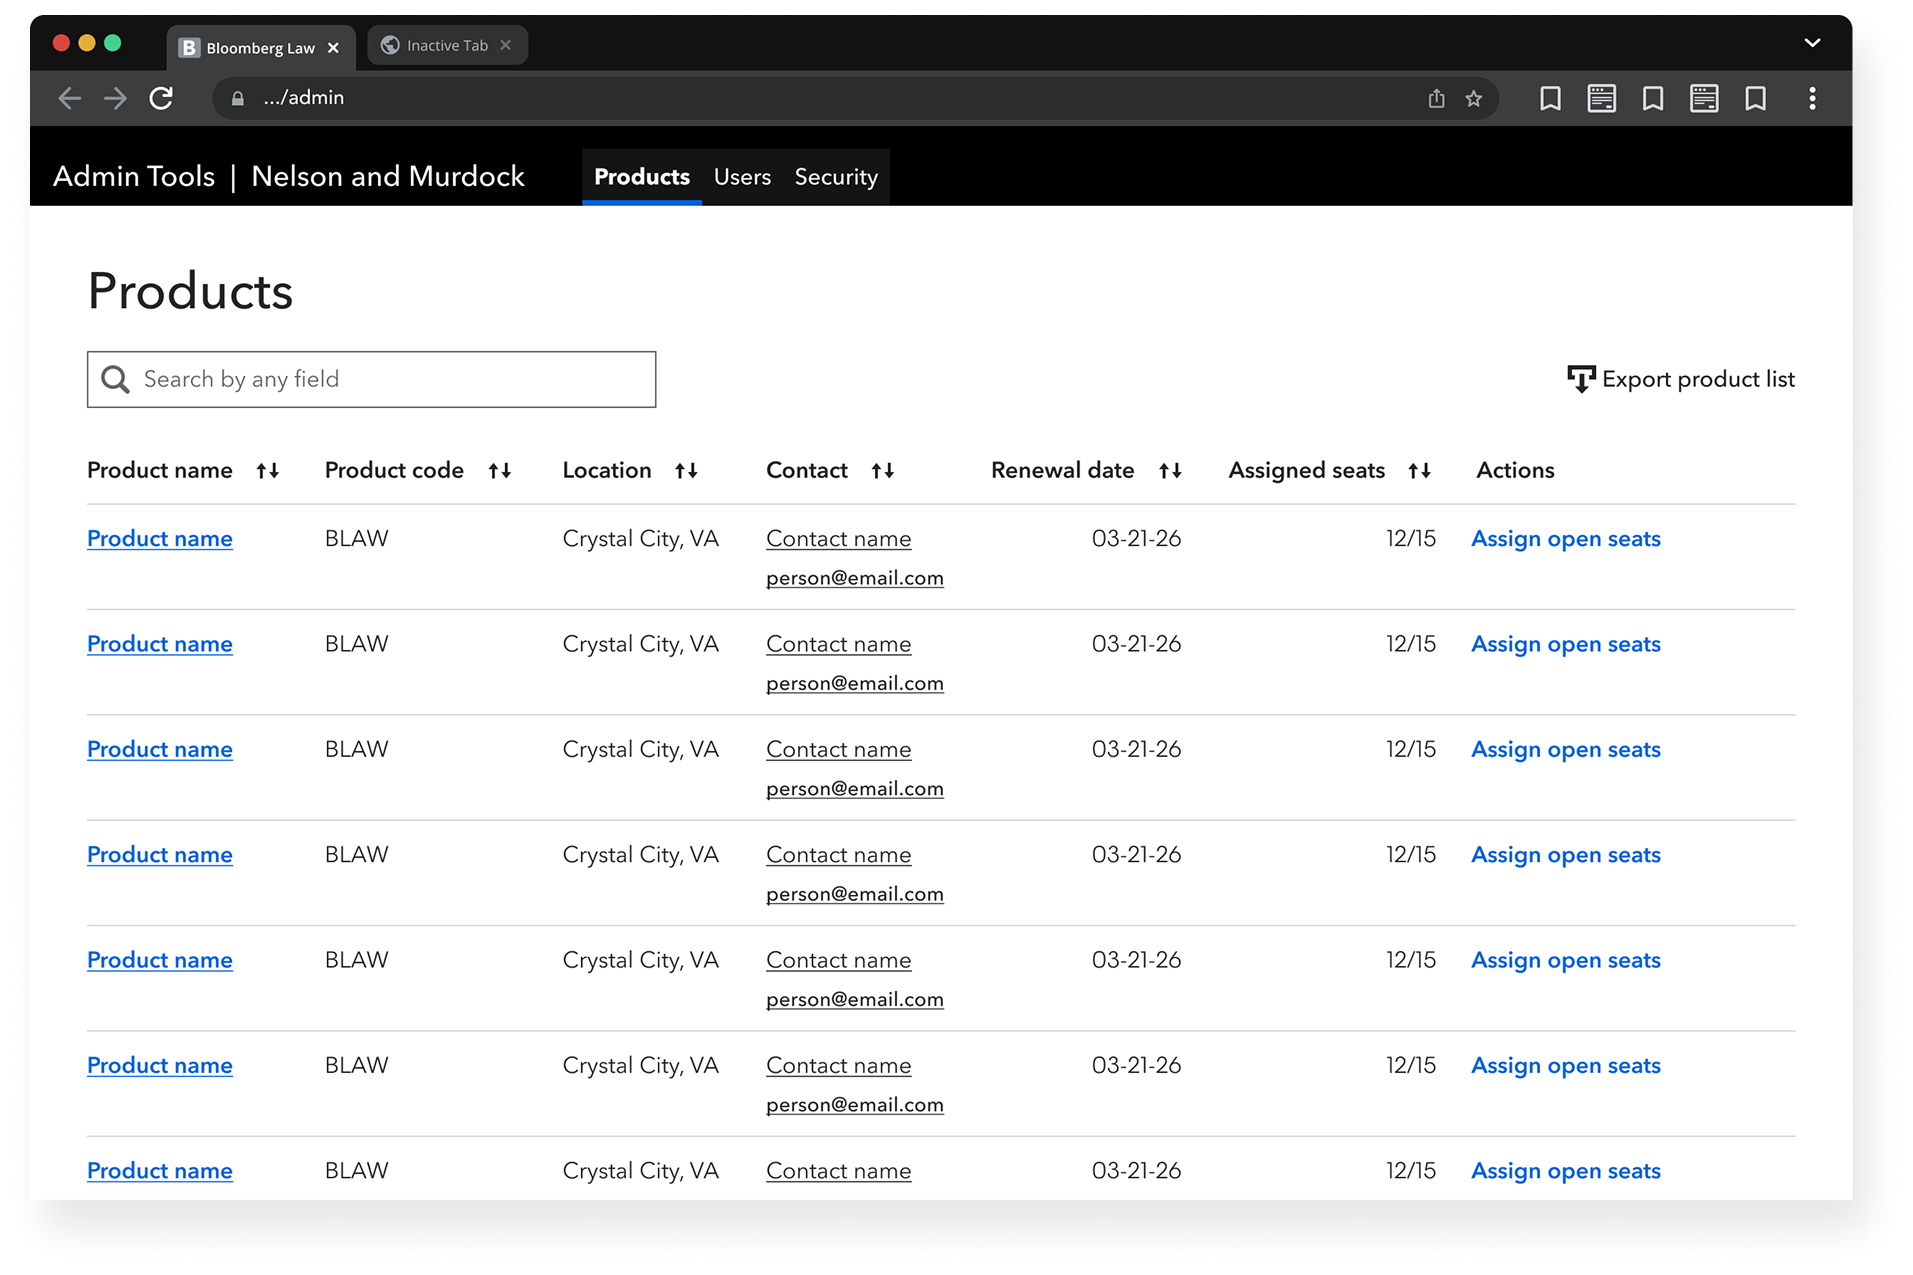The height and width of the screenshot is (1275, 1913).
Task: Click a person@email.com contact link
Action: [x=854, y=577]
